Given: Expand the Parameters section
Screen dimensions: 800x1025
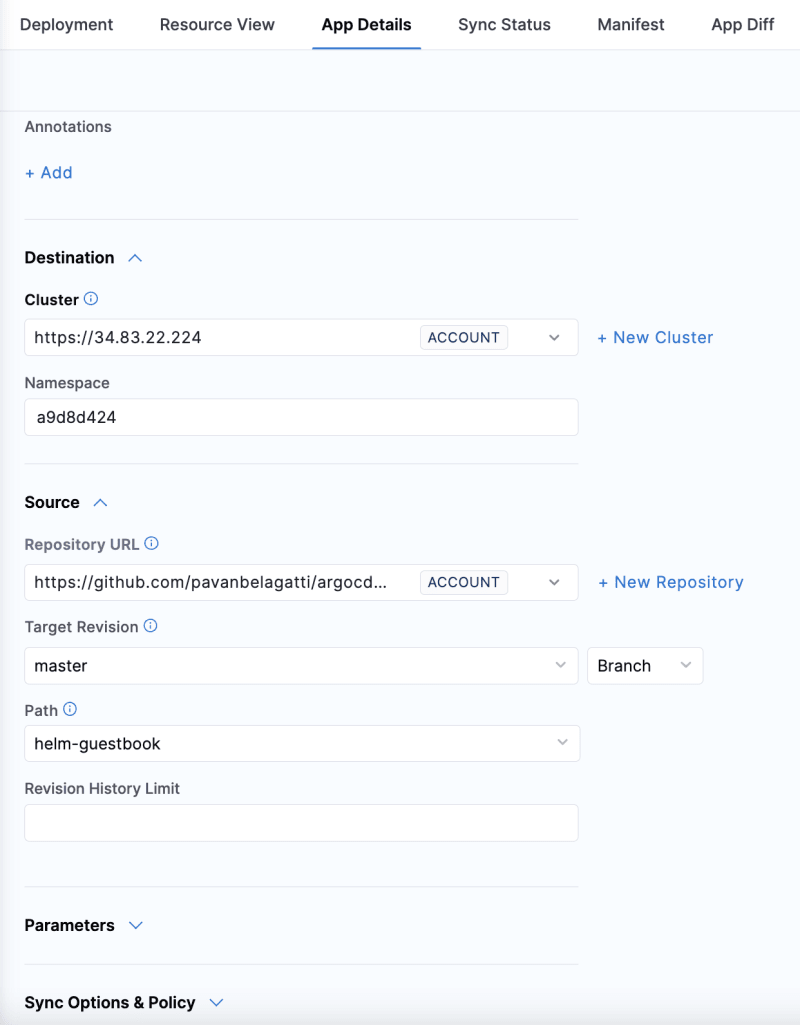Looking at the screenshot, I should 136,926.
